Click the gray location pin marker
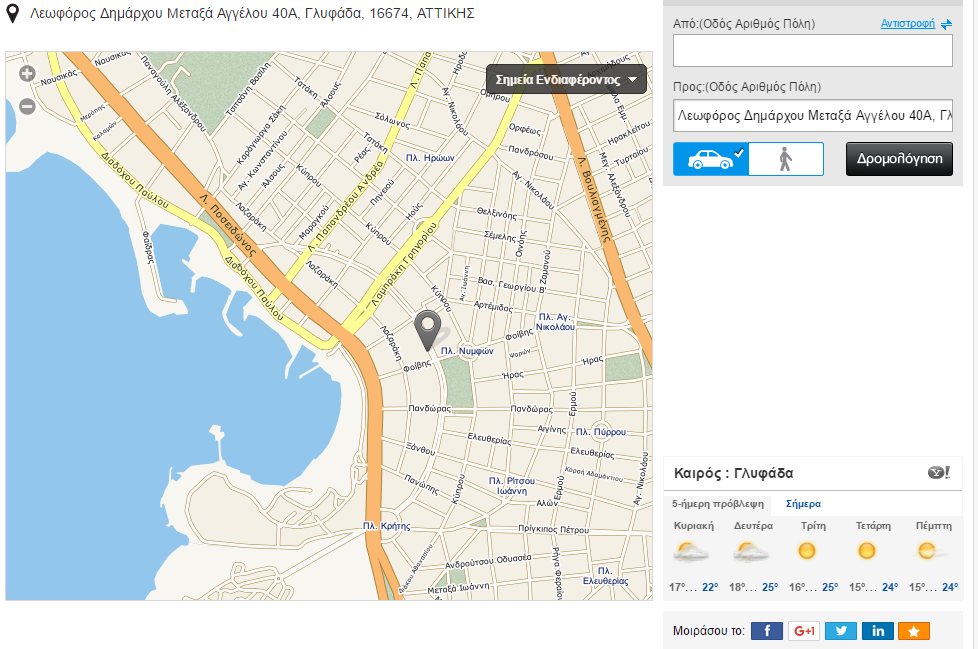Image resolution: width=978 pixels, height=649 pixels. (x=428, y=329)
